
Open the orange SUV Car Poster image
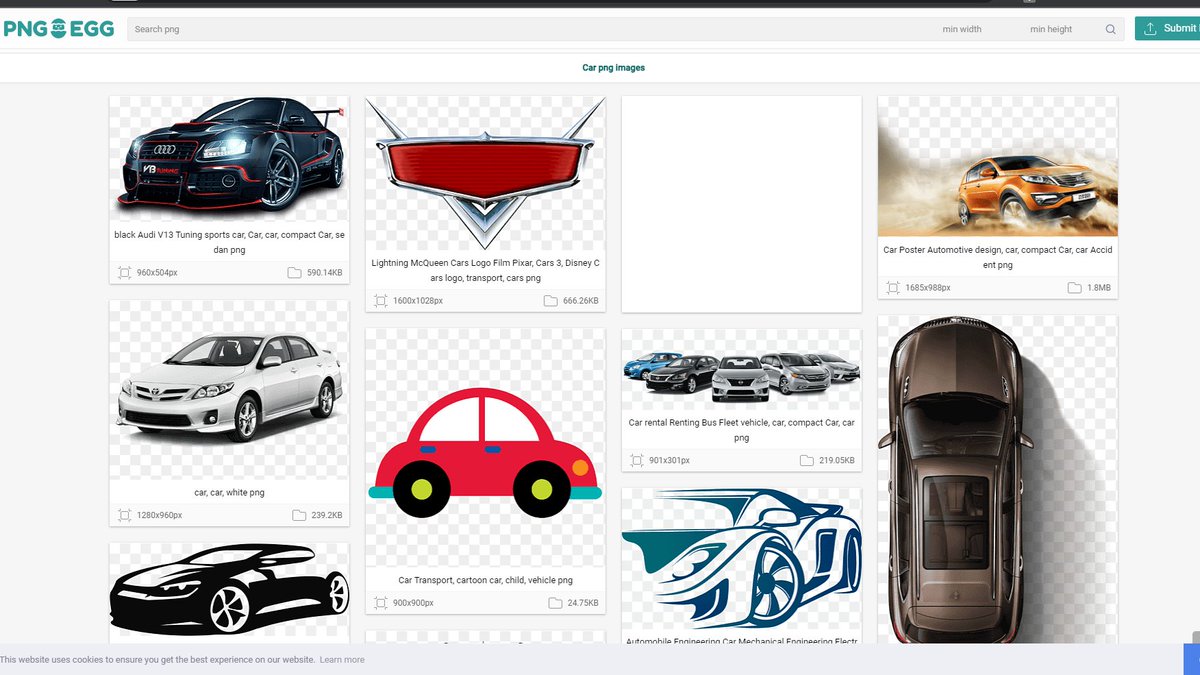(x=997, y=166)
